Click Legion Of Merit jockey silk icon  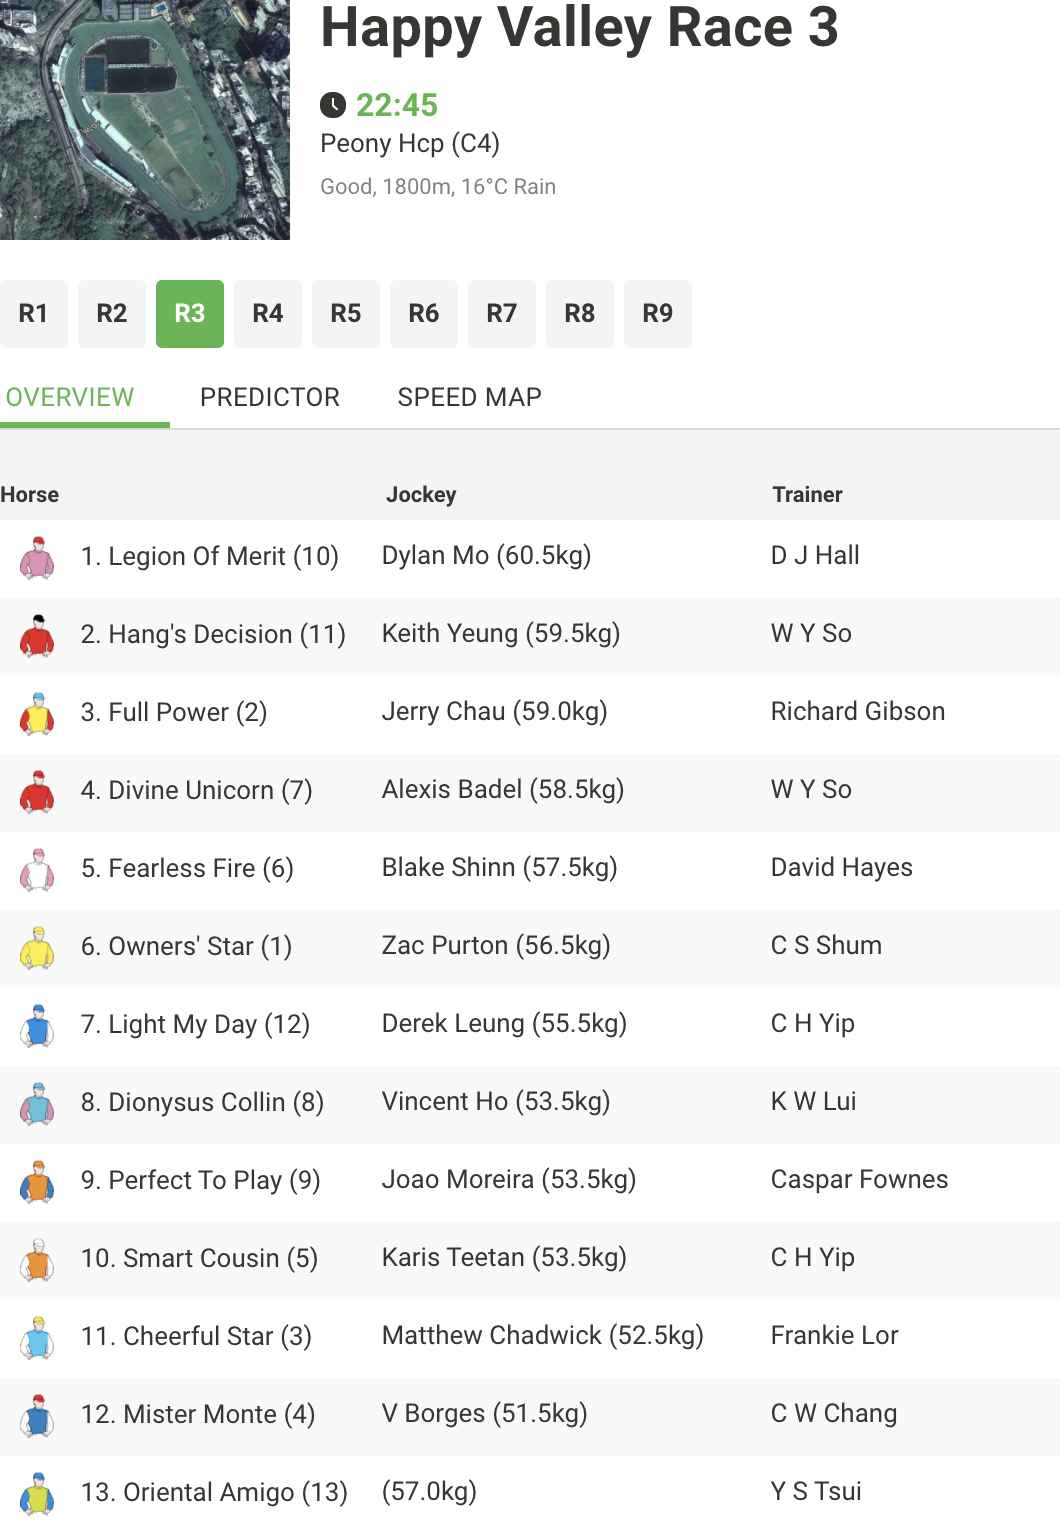37,557
